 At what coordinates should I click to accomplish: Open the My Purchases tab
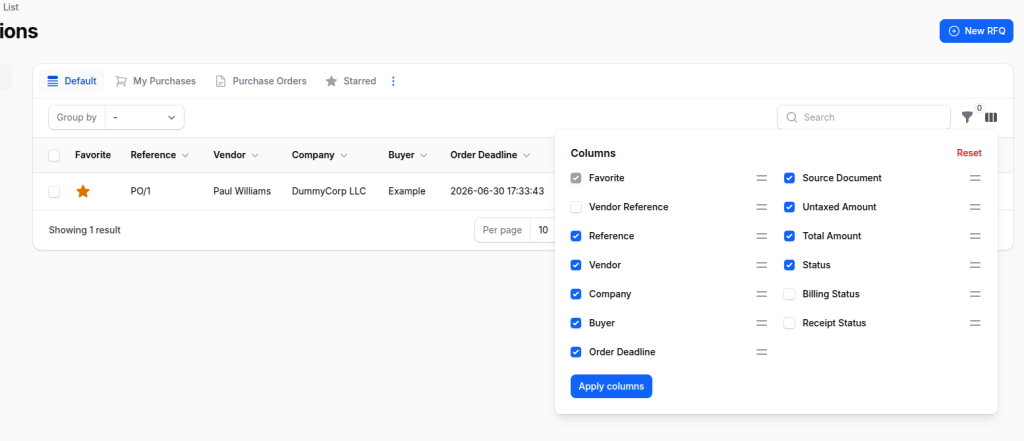155,81
